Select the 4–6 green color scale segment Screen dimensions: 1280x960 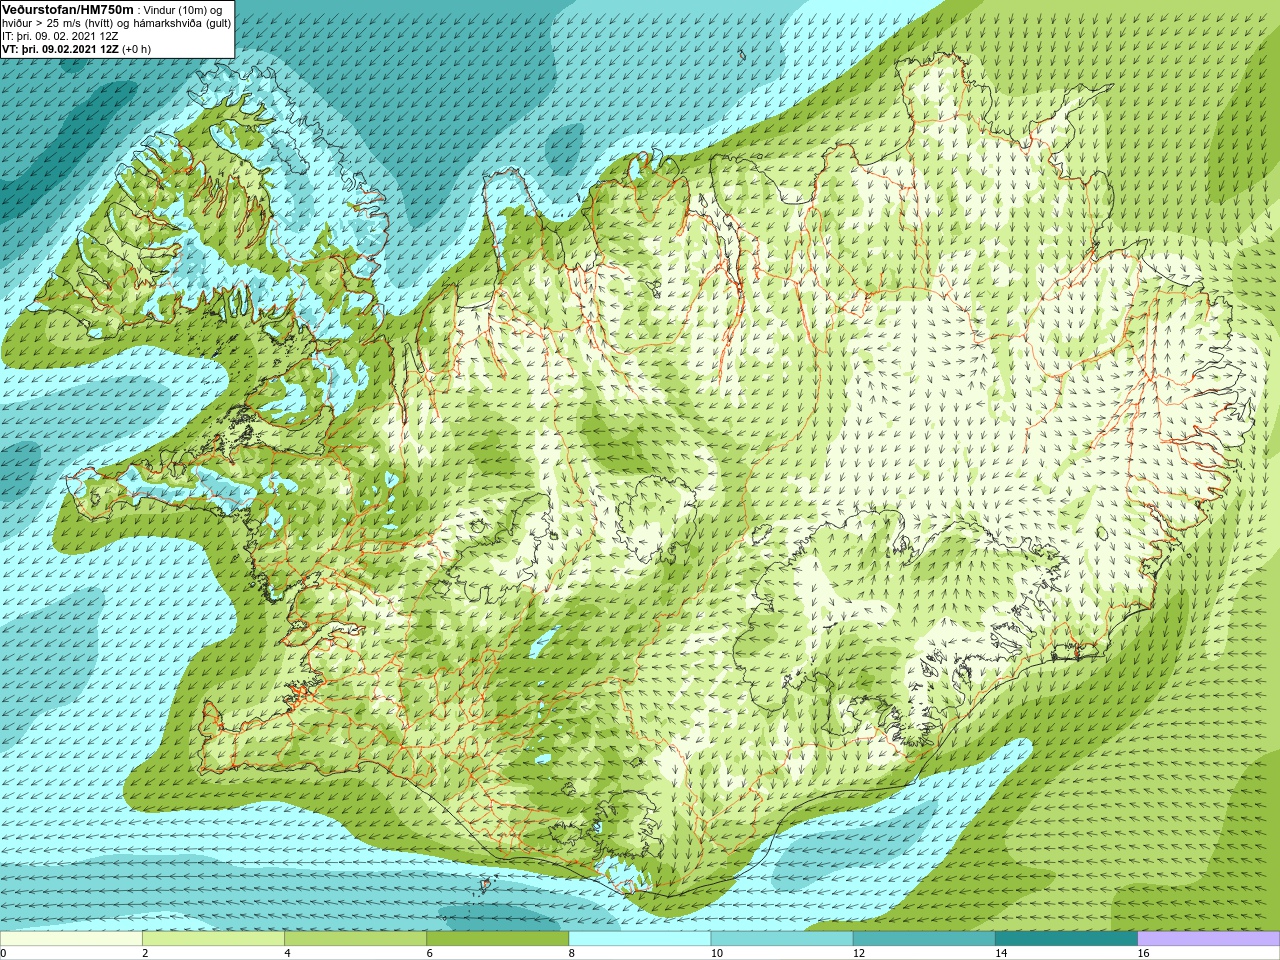[355, 939]
